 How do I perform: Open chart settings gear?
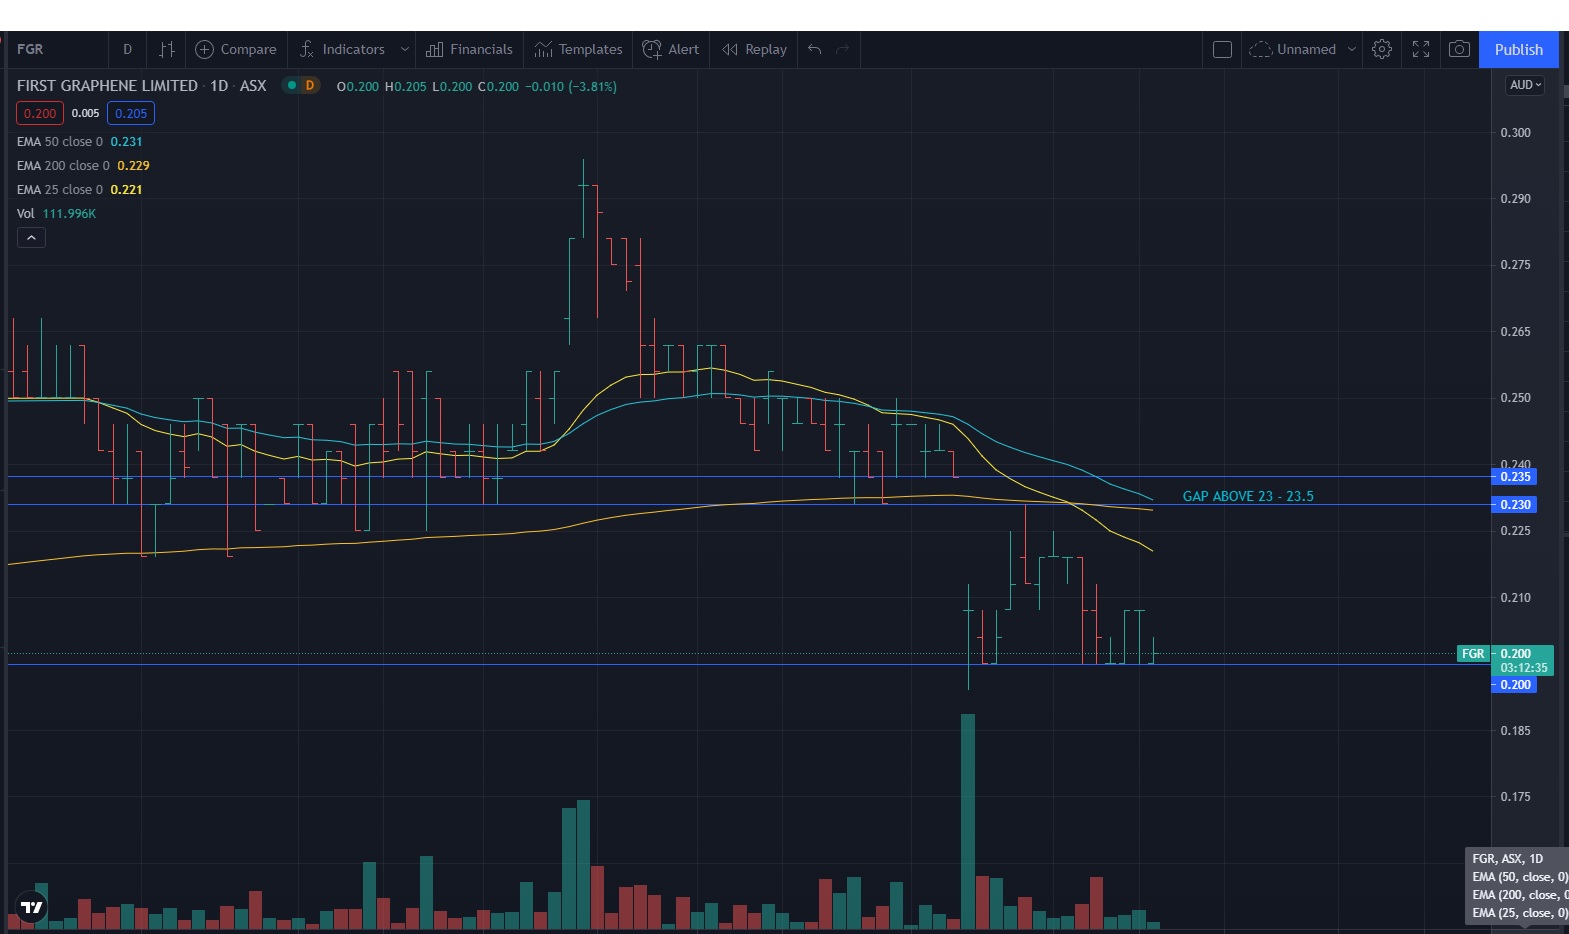[x=1382, y=49]
